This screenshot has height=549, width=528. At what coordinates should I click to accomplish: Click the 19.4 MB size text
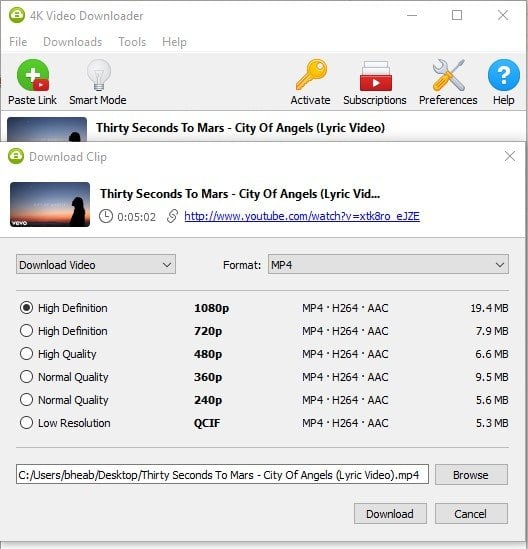(x=489, y=308)
